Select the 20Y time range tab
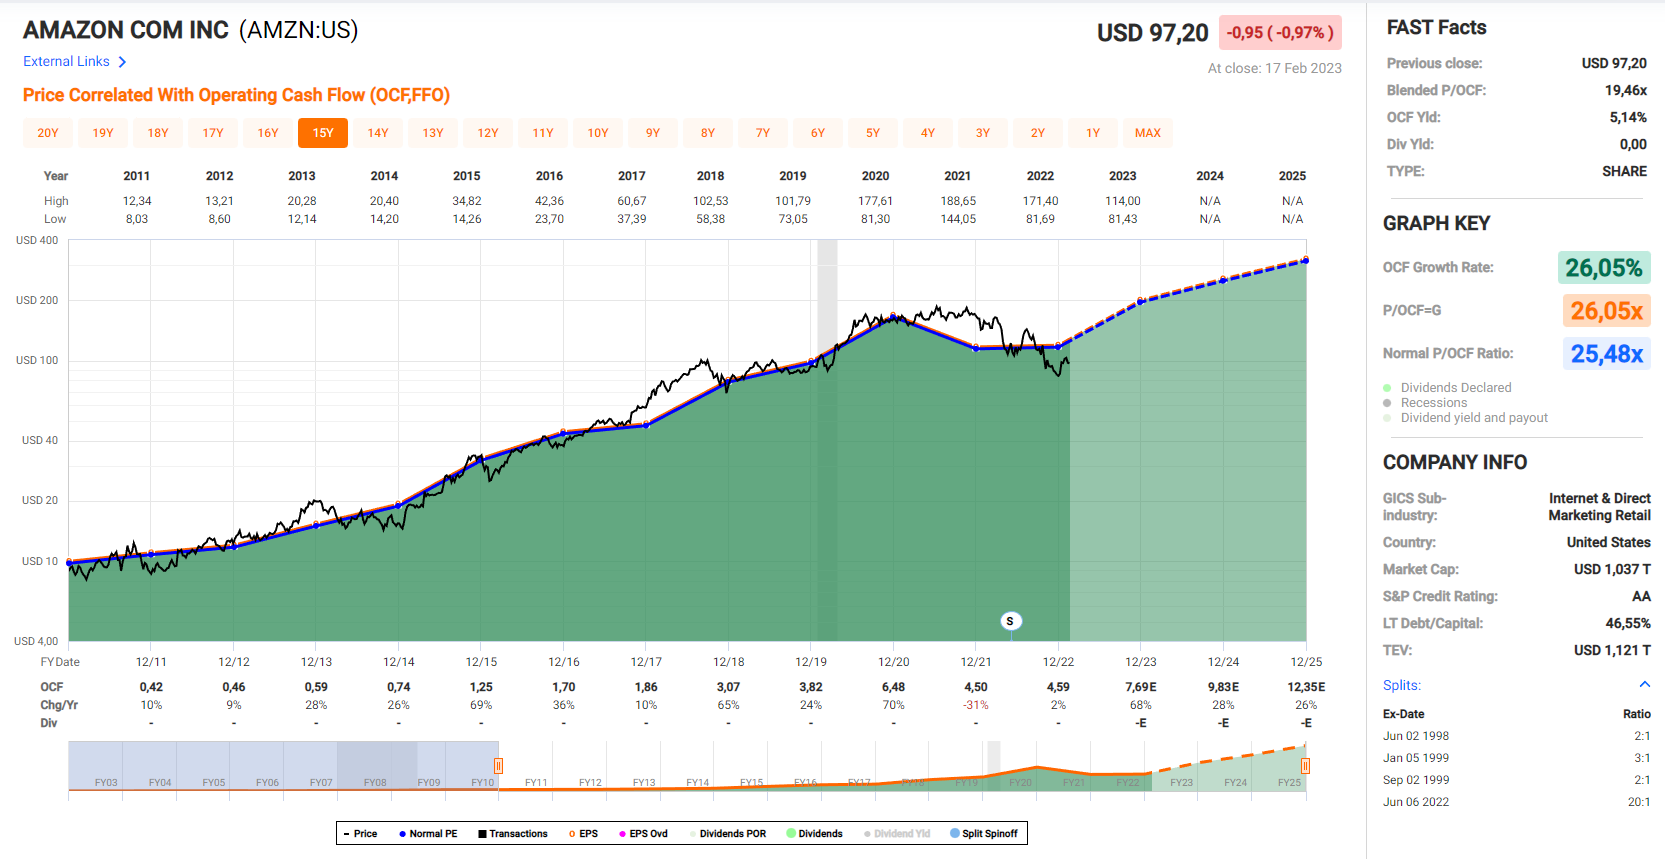The width and height of the screenshot is (1665, 859). 48,133
